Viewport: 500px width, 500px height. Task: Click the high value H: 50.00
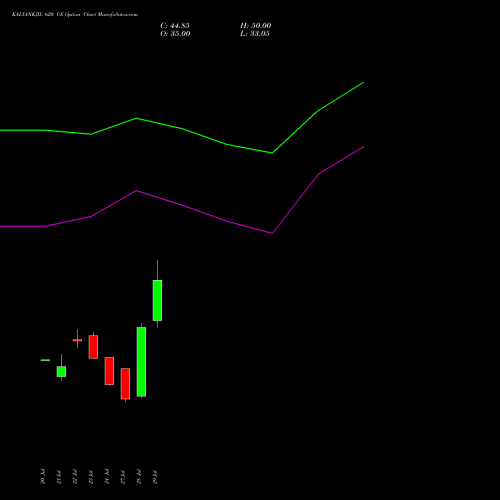(256, 26)
